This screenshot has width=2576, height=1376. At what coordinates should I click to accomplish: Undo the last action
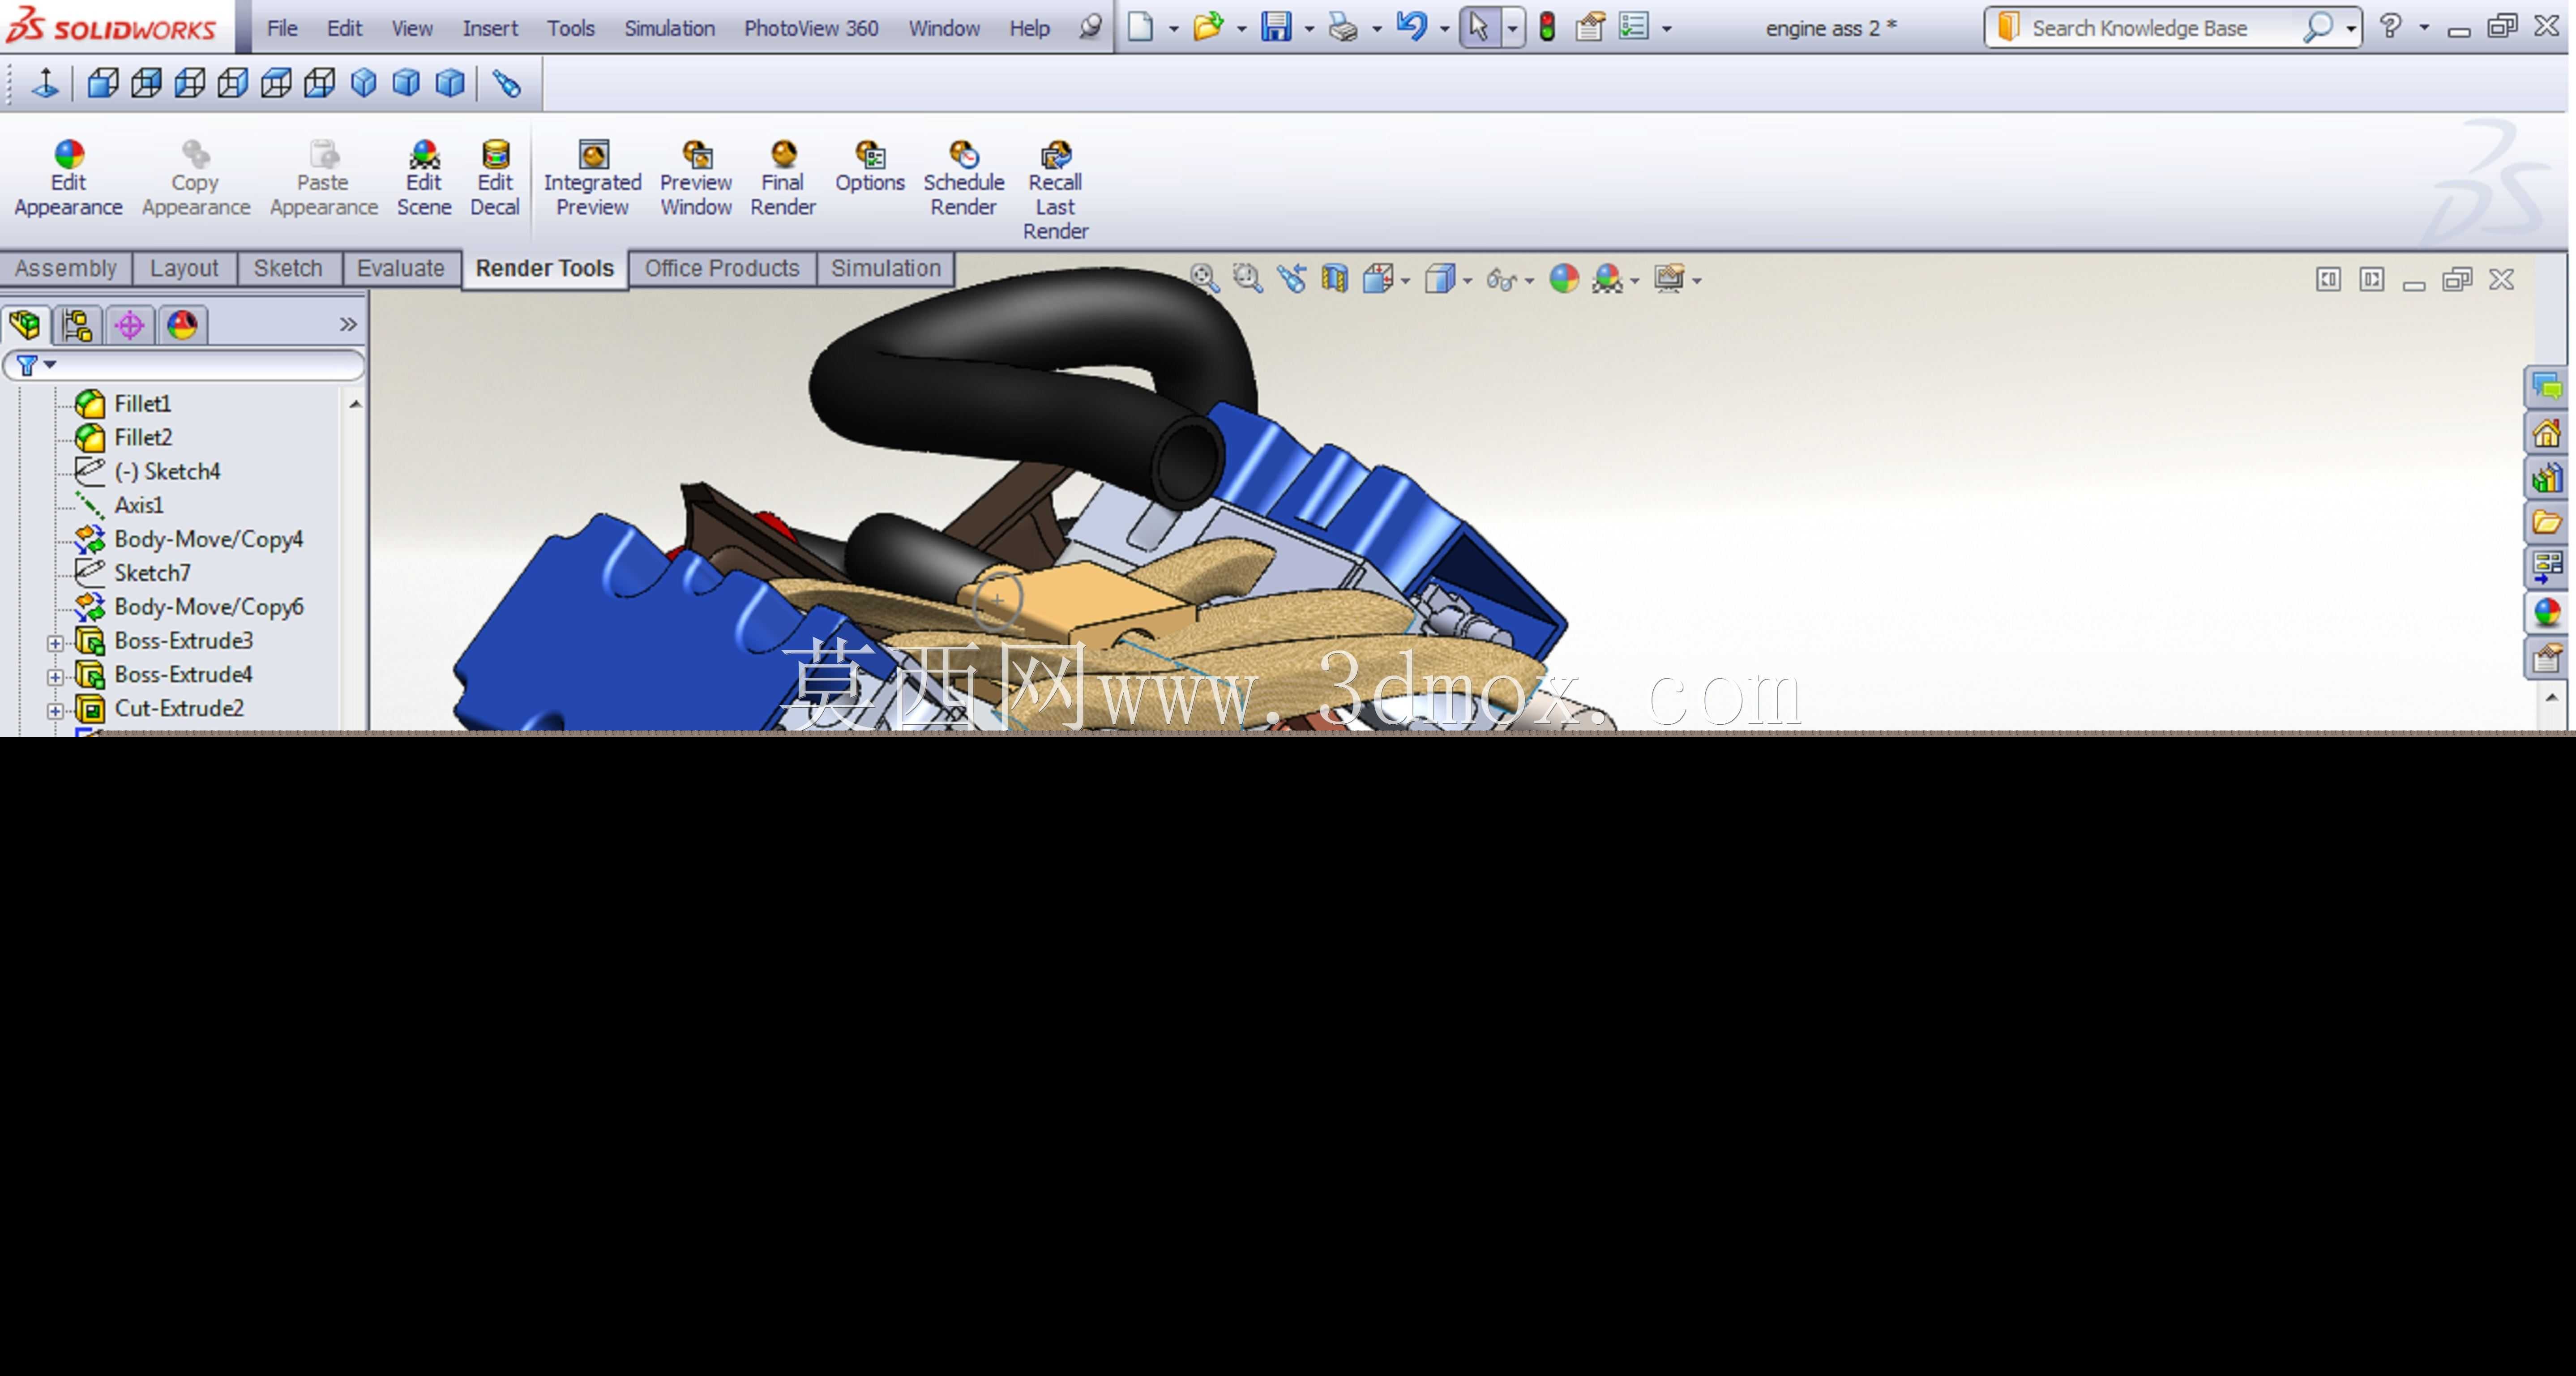pos(1411,27)
